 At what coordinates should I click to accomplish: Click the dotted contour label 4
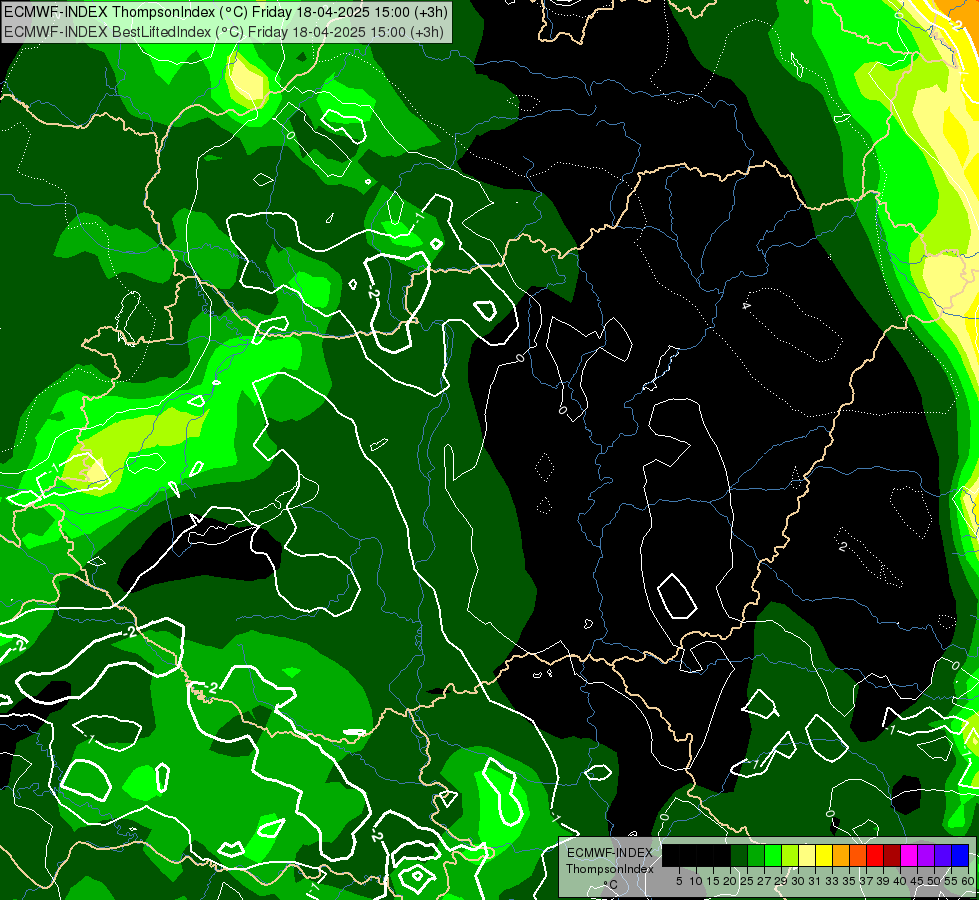745,306
